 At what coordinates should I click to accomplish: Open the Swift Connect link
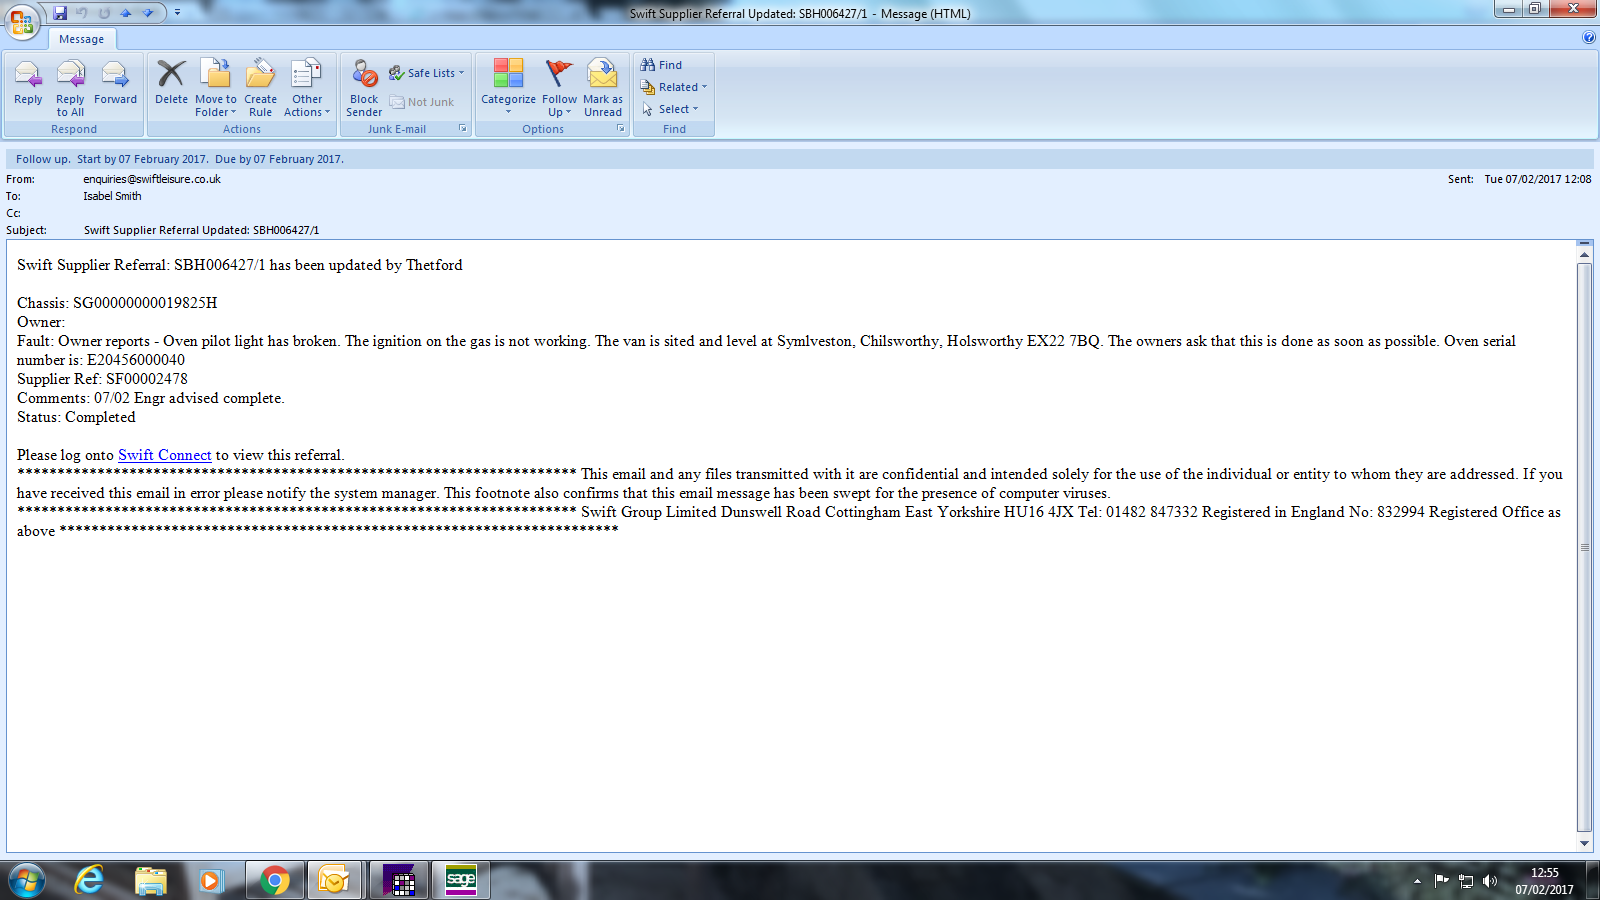(165, 455)
